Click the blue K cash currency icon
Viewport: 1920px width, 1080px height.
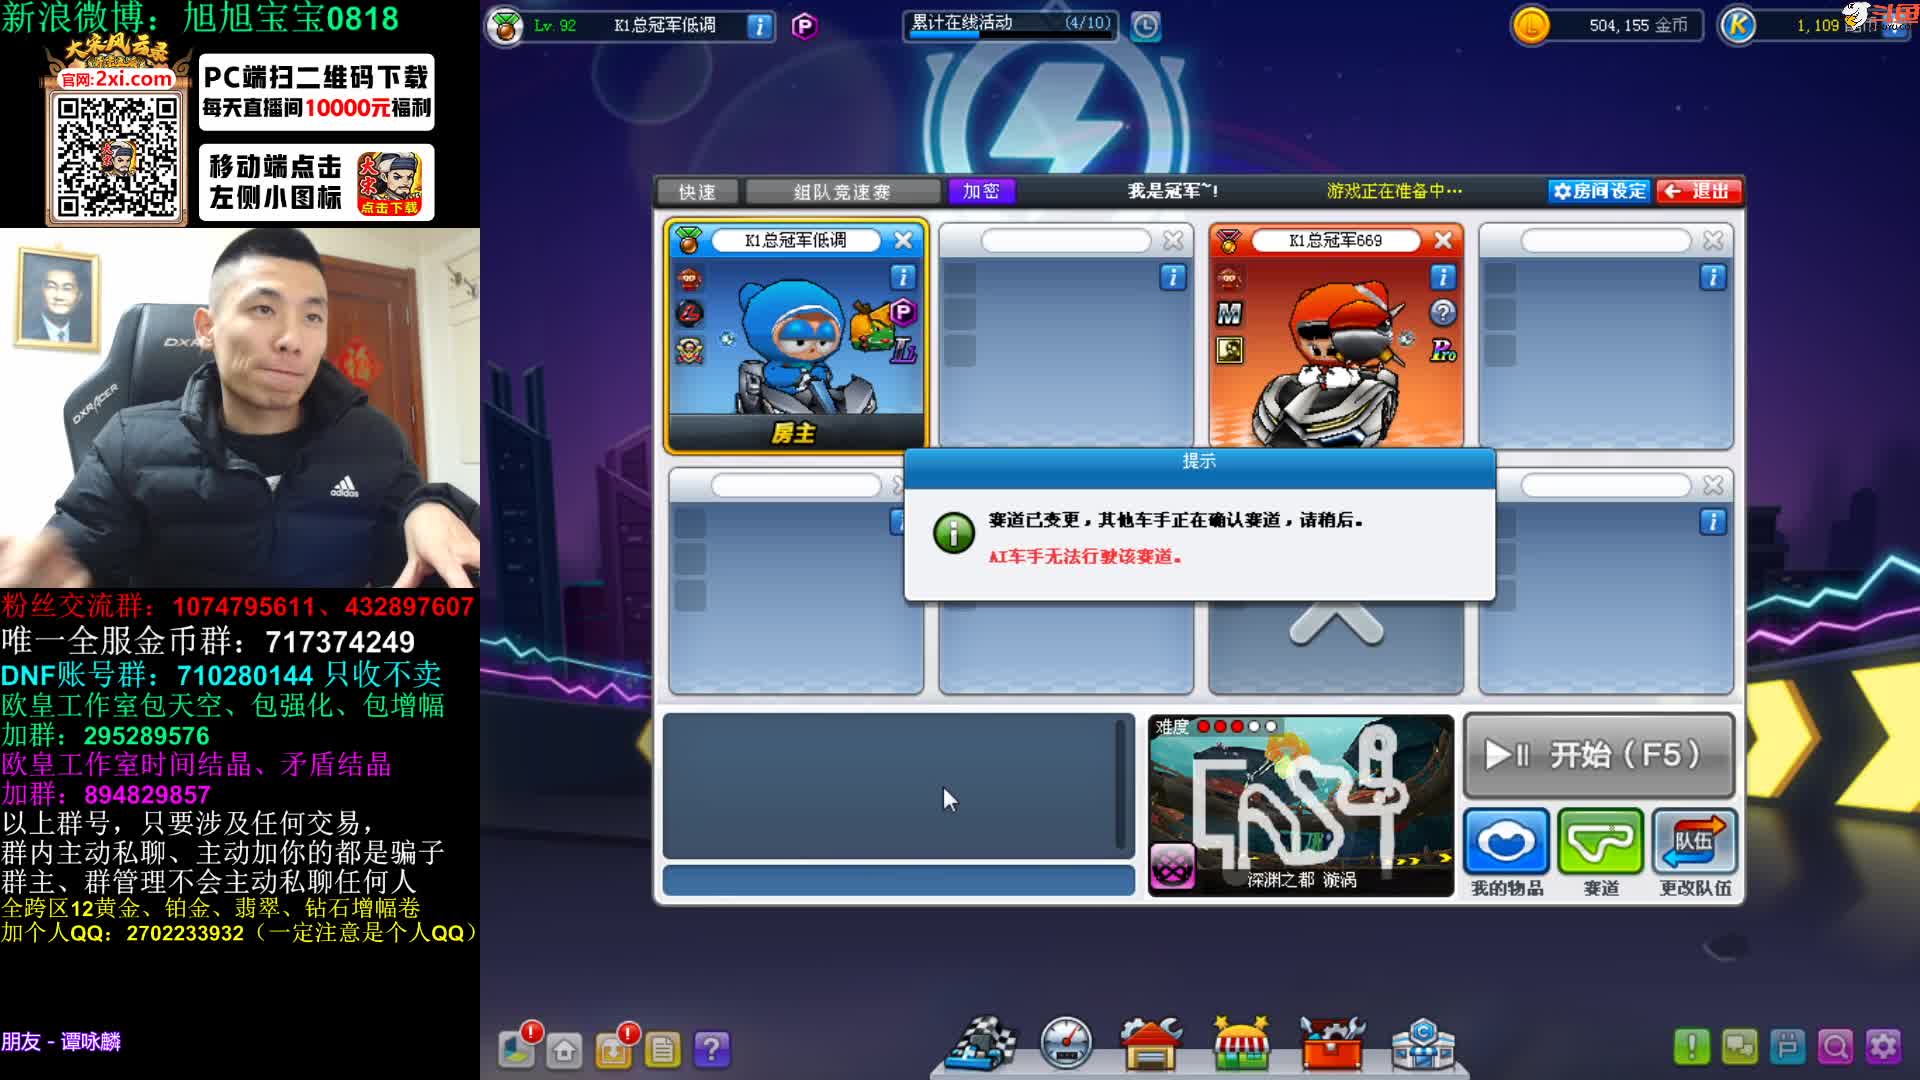[x=1738, y=25]
